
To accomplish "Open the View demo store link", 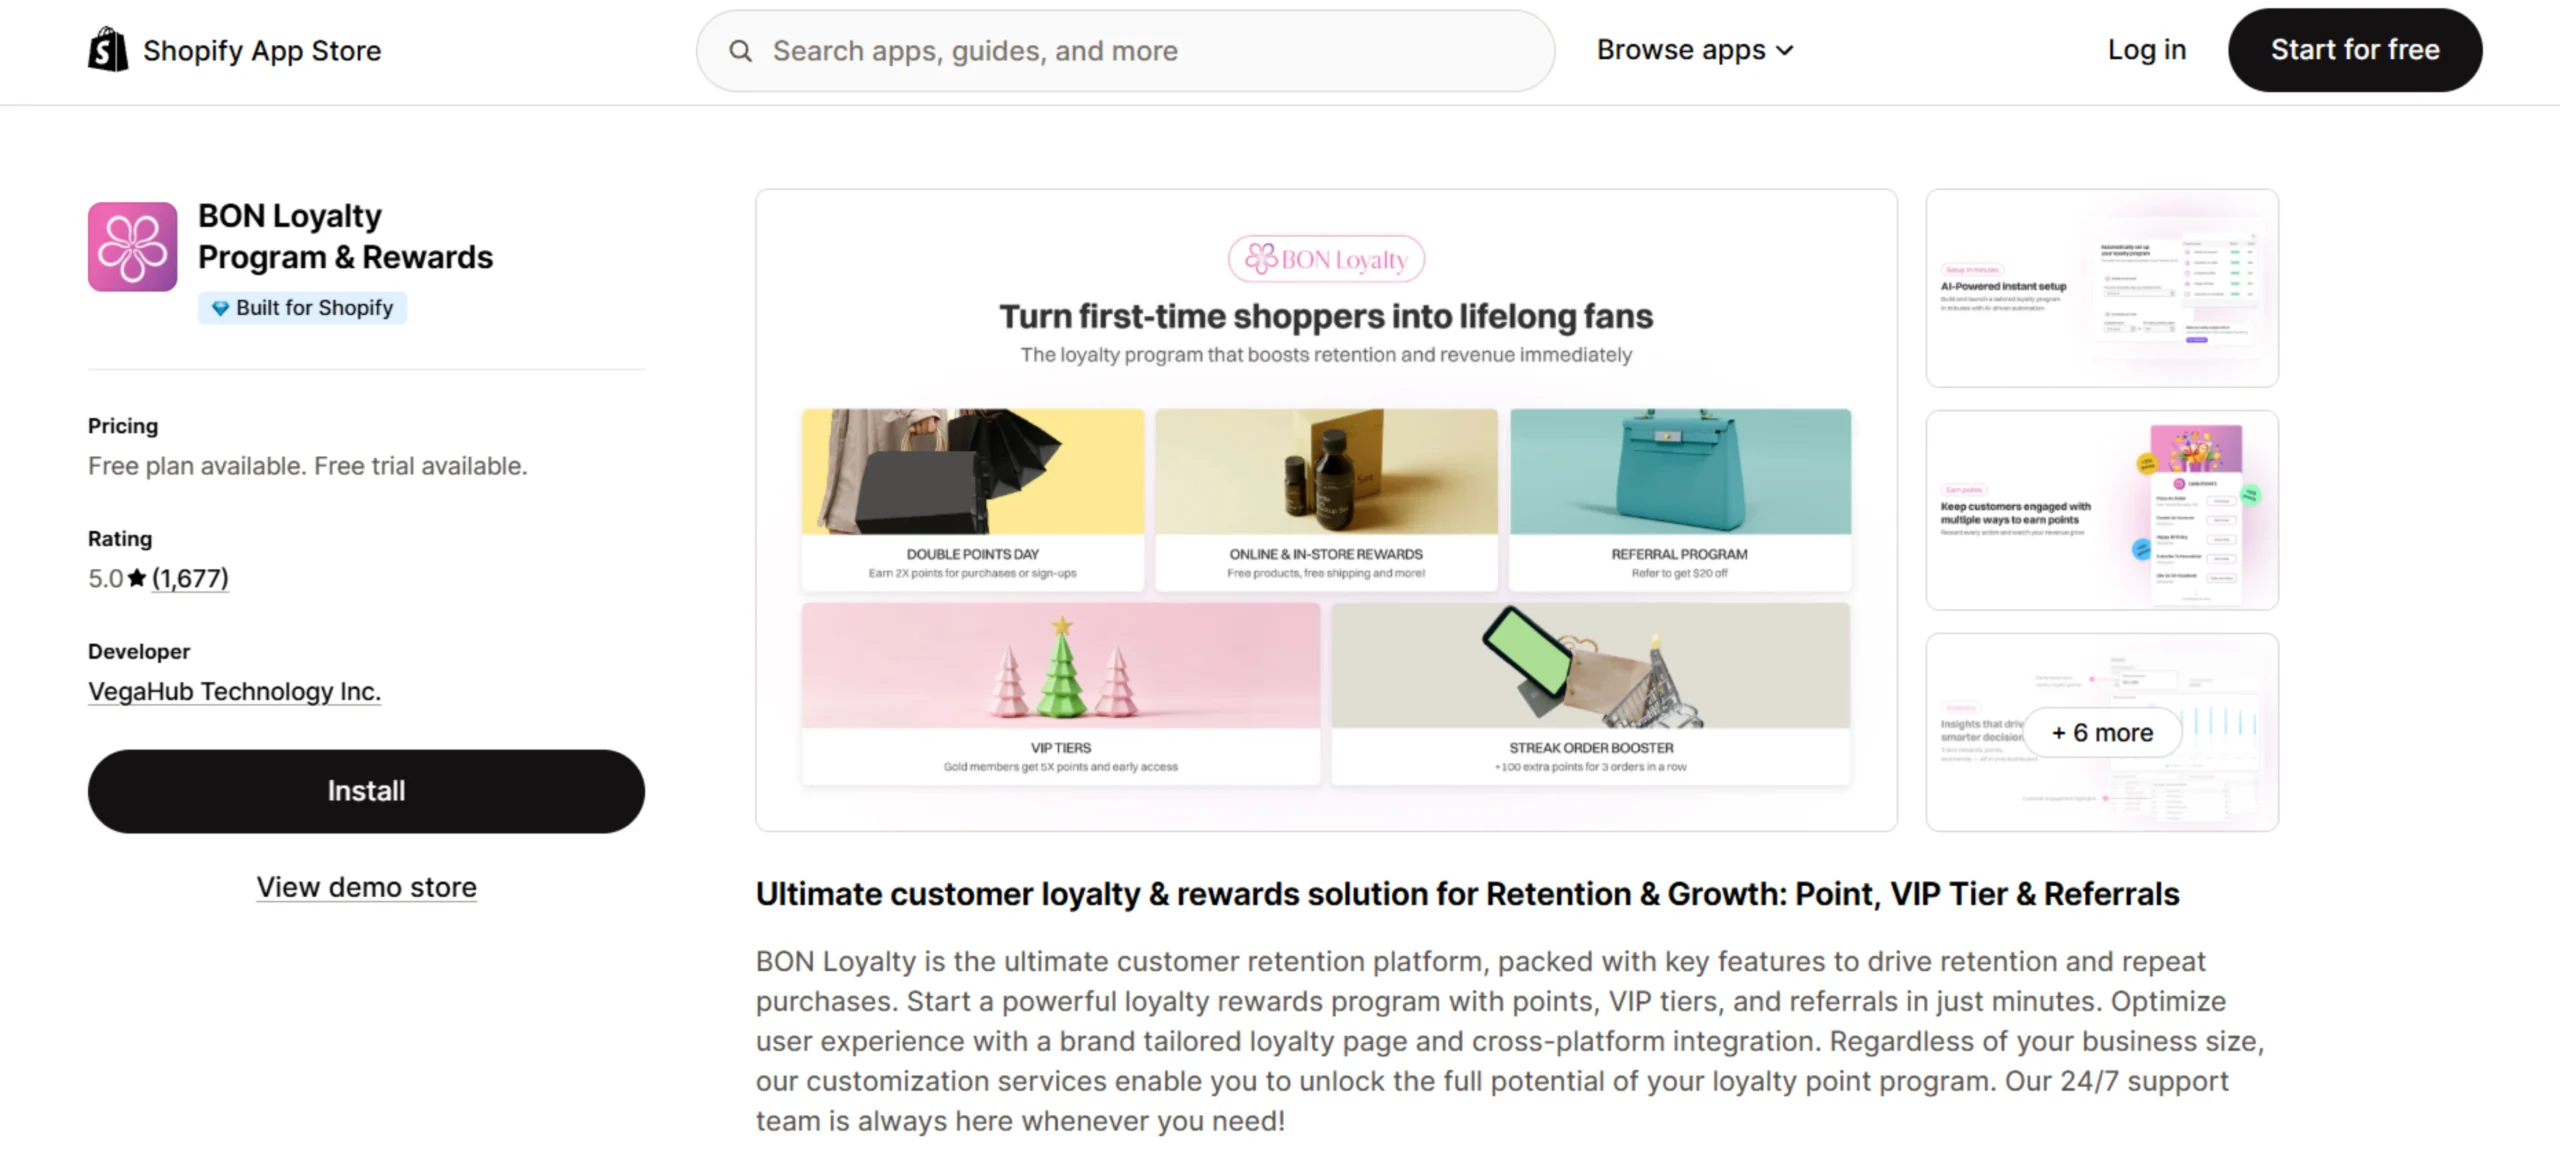I will pyautogui.click(x=366, y=887).
